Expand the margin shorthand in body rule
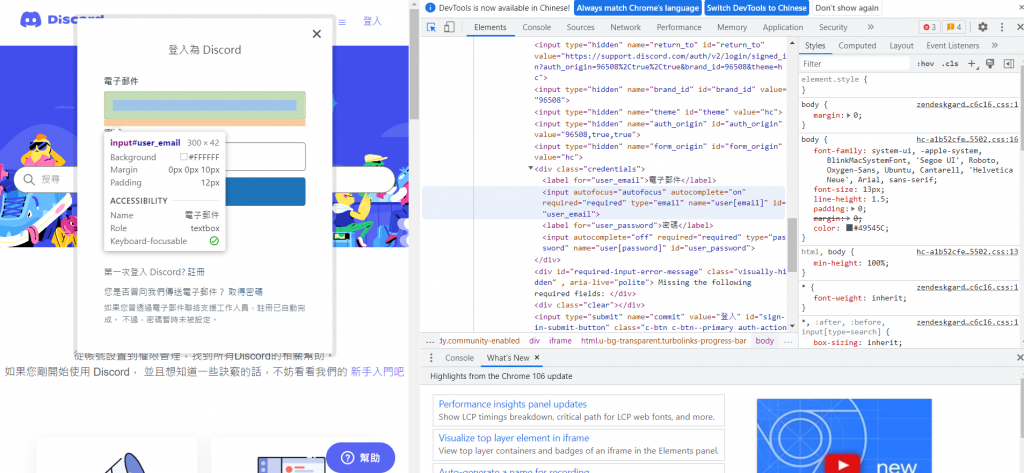The height and width of the screenshot is (473, 1024). (848, 115)
